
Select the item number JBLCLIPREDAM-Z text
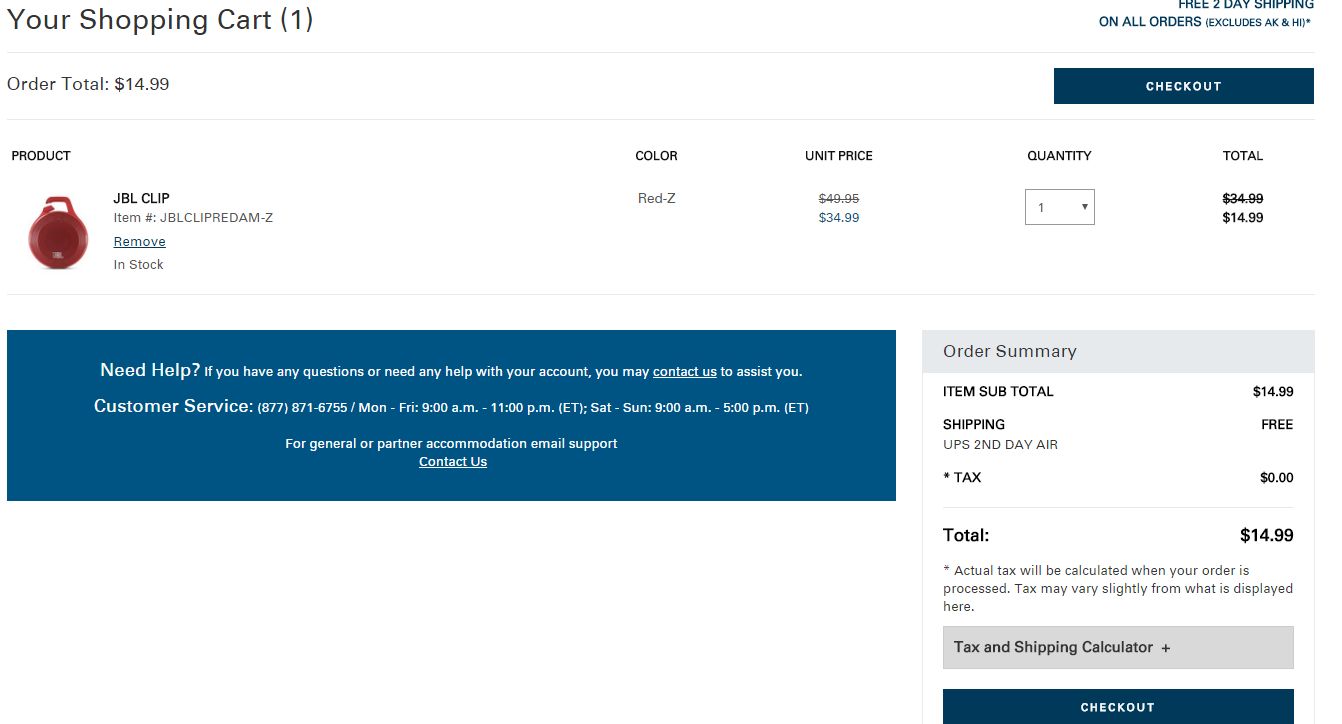216,218
